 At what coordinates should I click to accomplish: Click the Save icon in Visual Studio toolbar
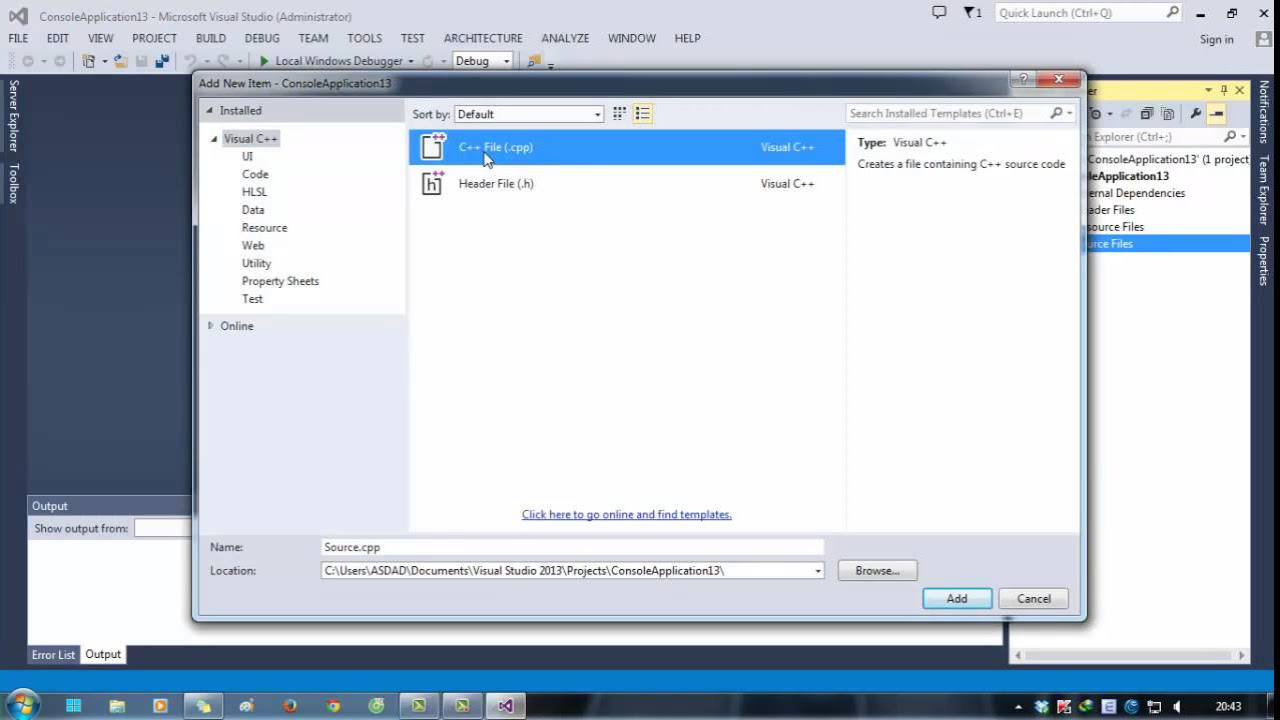[141, 61]
